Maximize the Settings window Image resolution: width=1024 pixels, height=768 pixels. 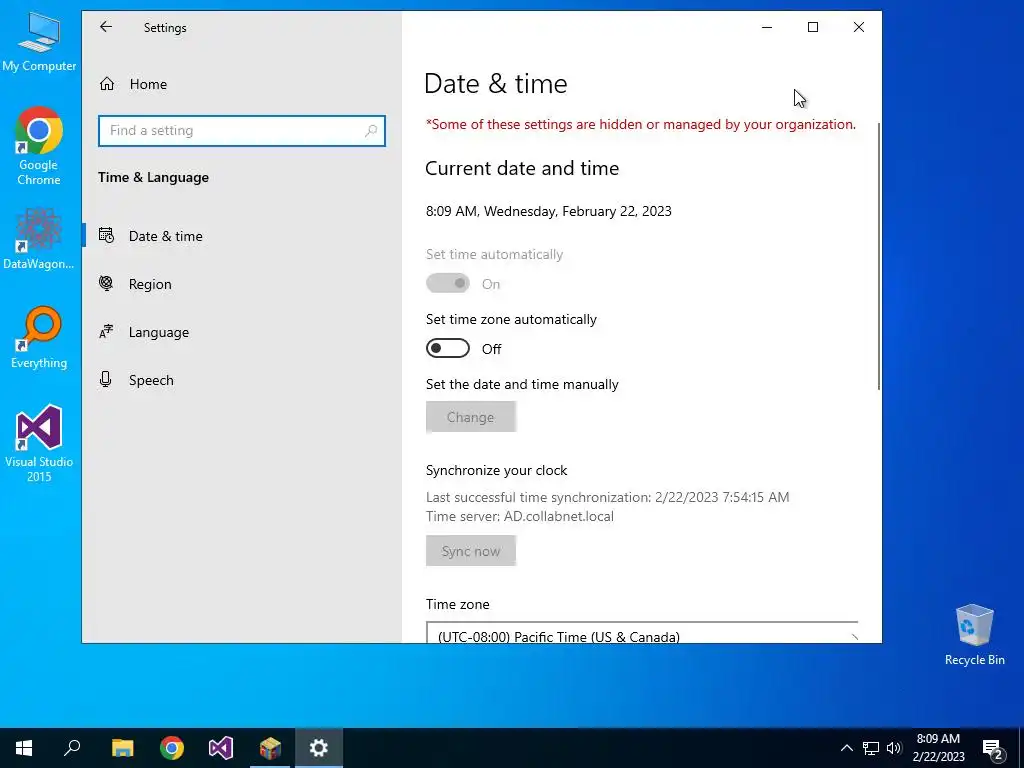pyautogui.click(x=813, y=27)
